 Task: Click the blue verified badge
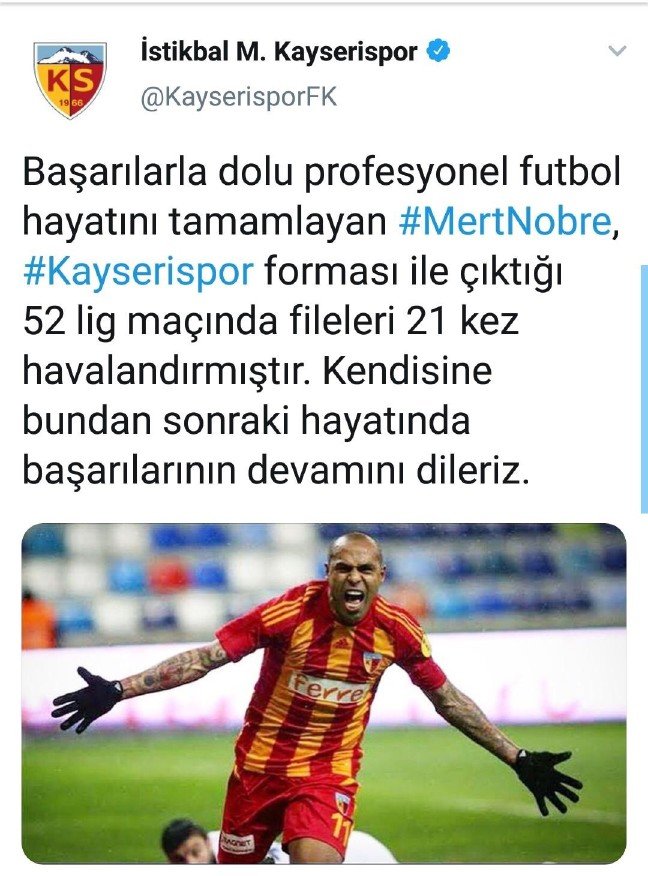pyautogui.click(x=439, y=51)
